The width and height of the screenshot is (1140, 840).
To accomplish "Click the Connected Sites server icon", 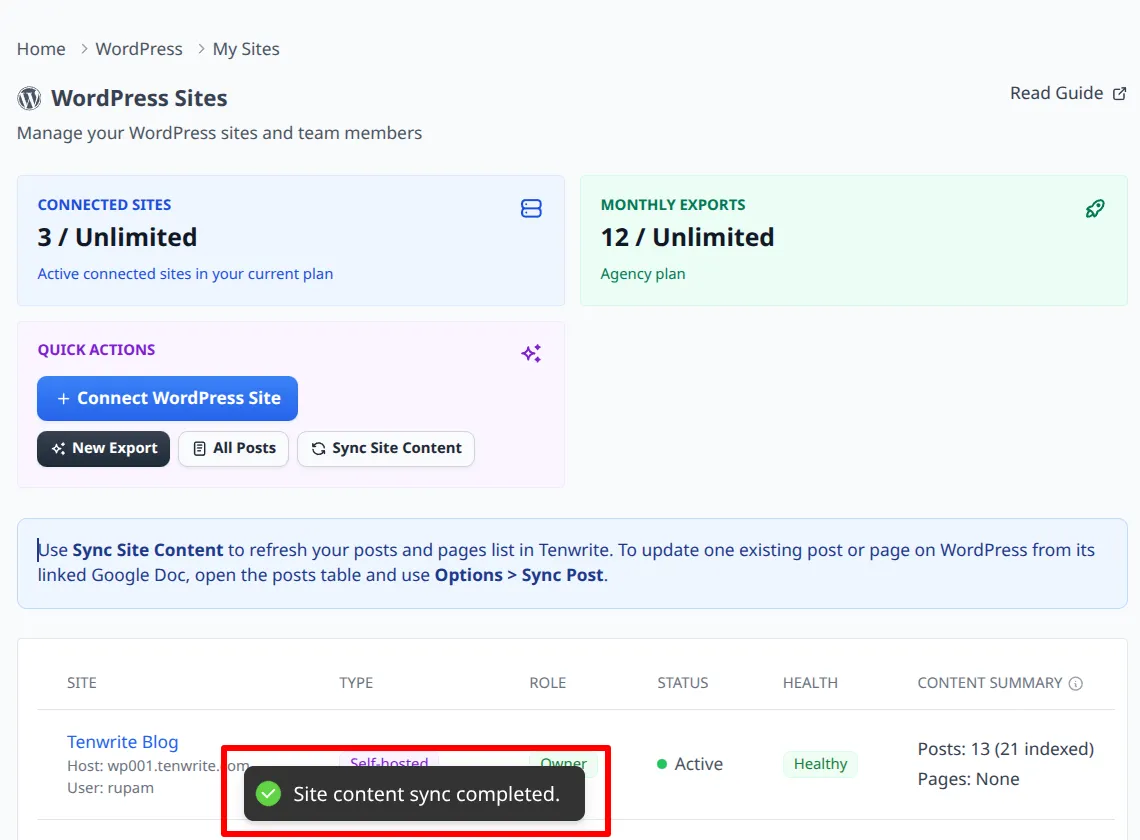I will [531, 209].
